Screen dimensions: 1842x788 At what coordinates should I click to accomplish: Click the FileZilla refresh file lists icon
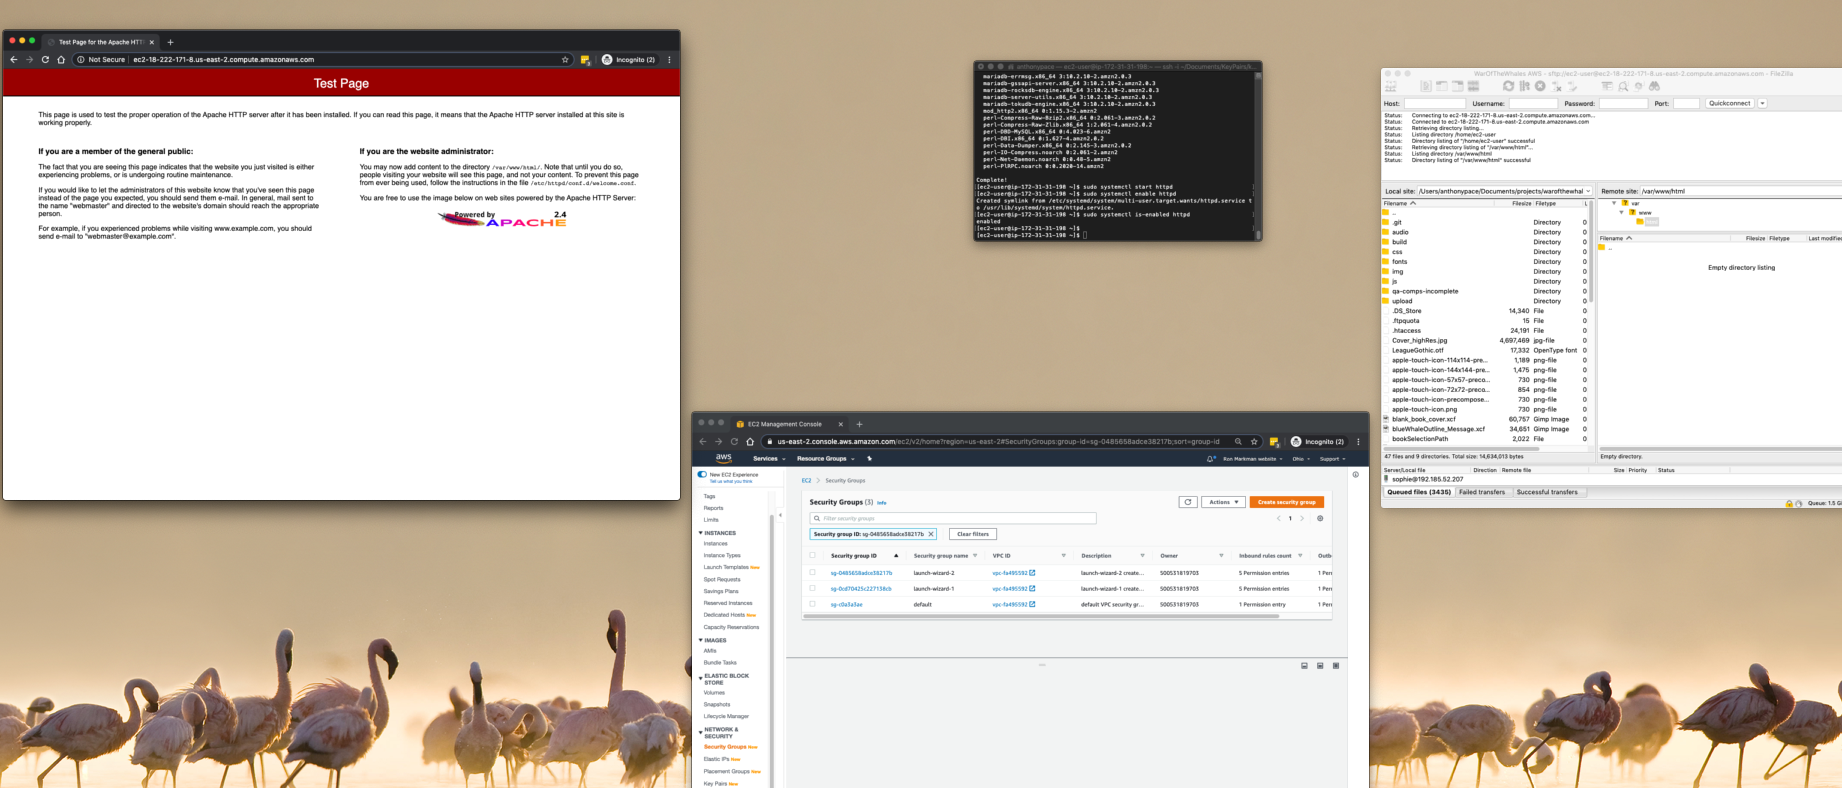pos(1508,87)
